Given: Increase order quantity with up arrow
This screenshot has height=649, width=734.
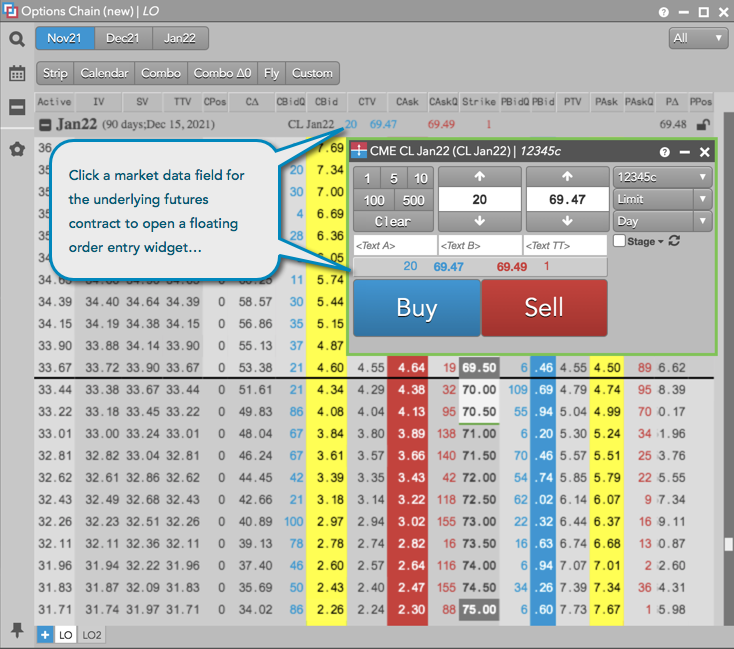Looking at the screenshot, I should click(x=480, y=176).
